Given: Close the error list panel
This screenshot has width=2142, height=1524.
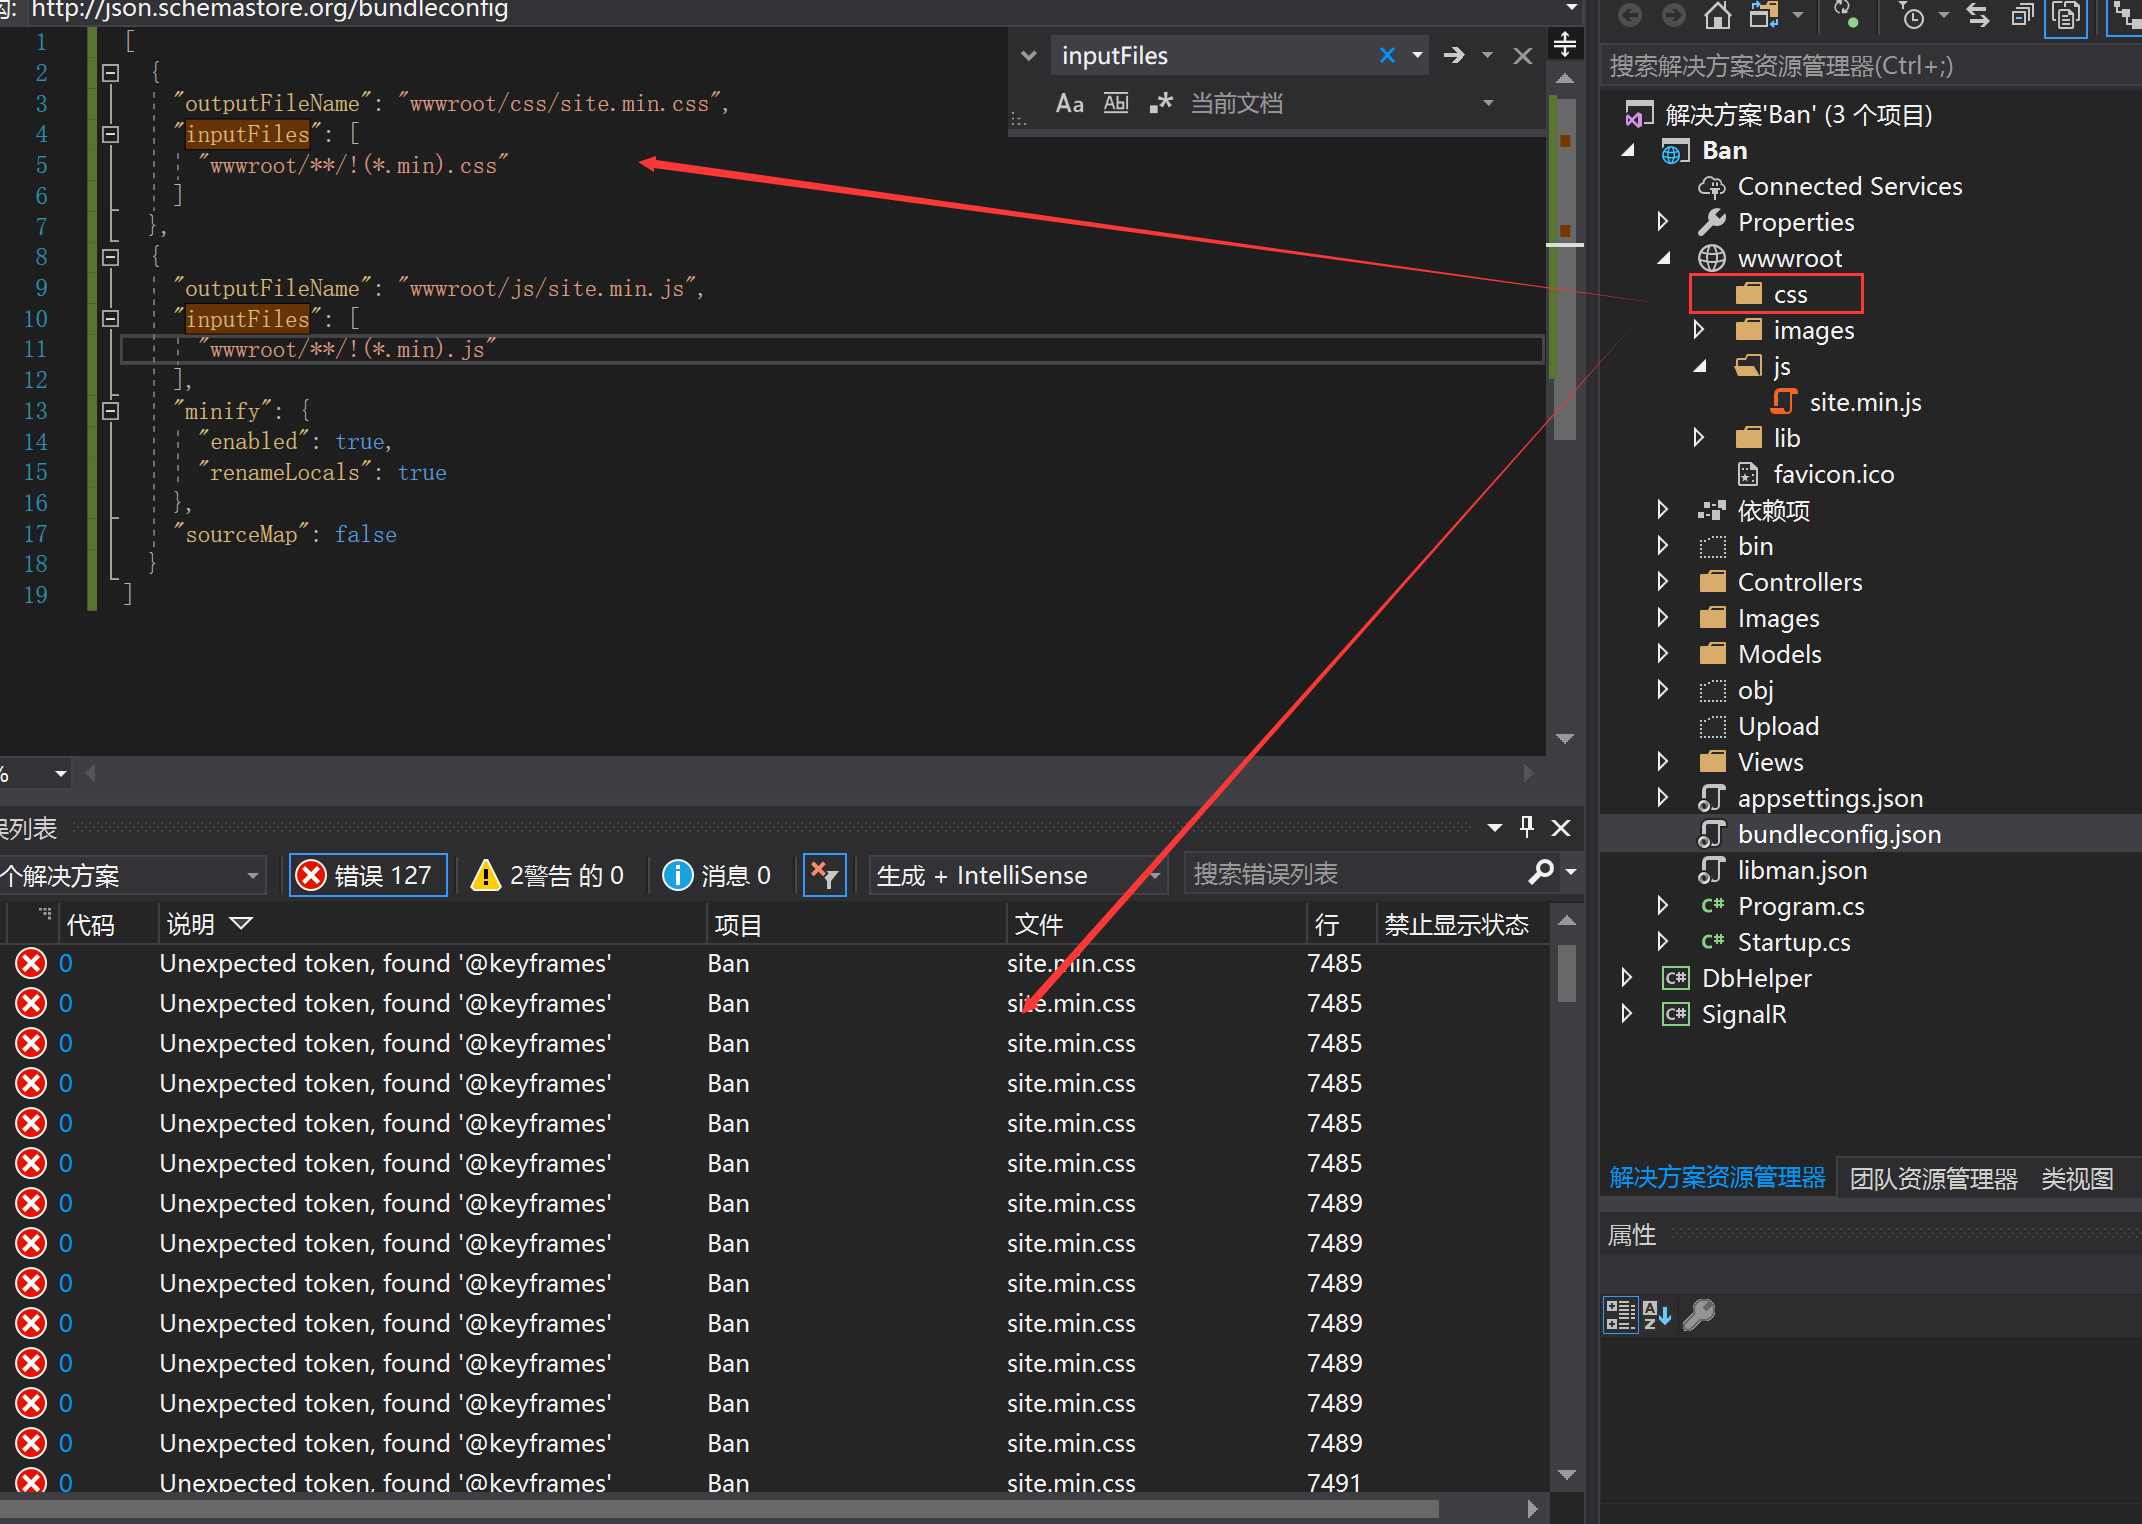Looking at the screenshot, I should click(1561, 827).
